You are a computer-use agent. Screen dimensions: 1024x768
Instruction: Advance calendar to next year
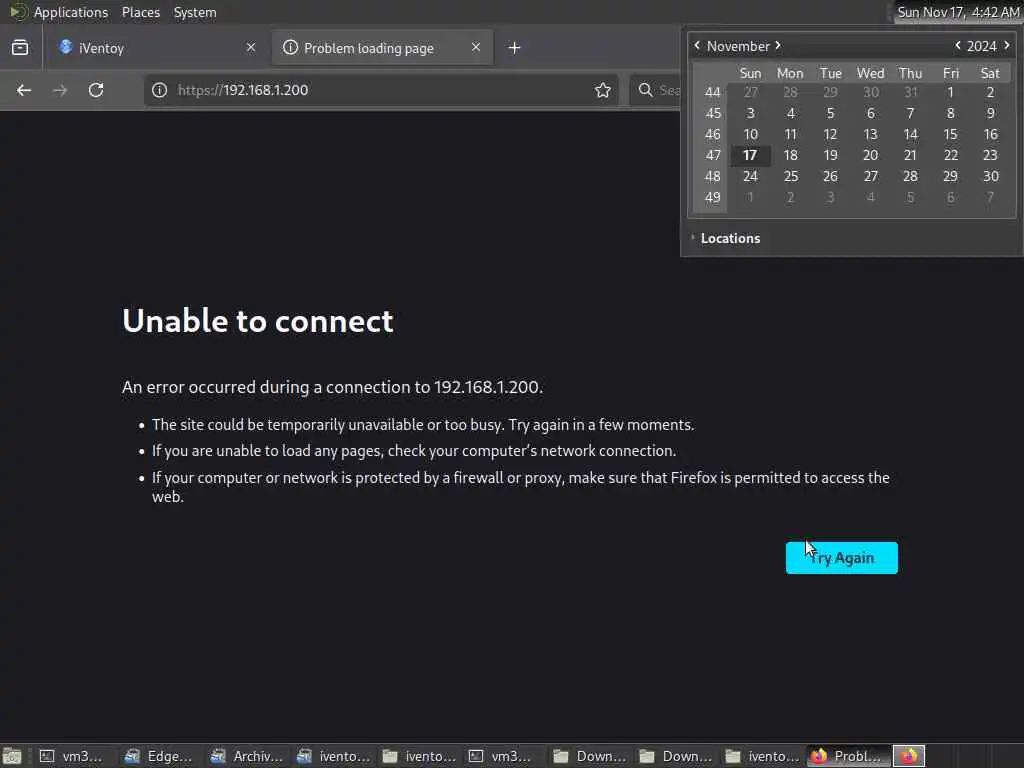coord(1007,45)
